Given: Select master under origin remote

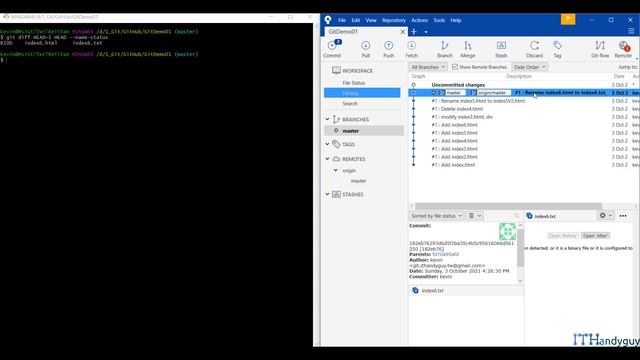Looking at the screenshot, I should click(358, 181).
